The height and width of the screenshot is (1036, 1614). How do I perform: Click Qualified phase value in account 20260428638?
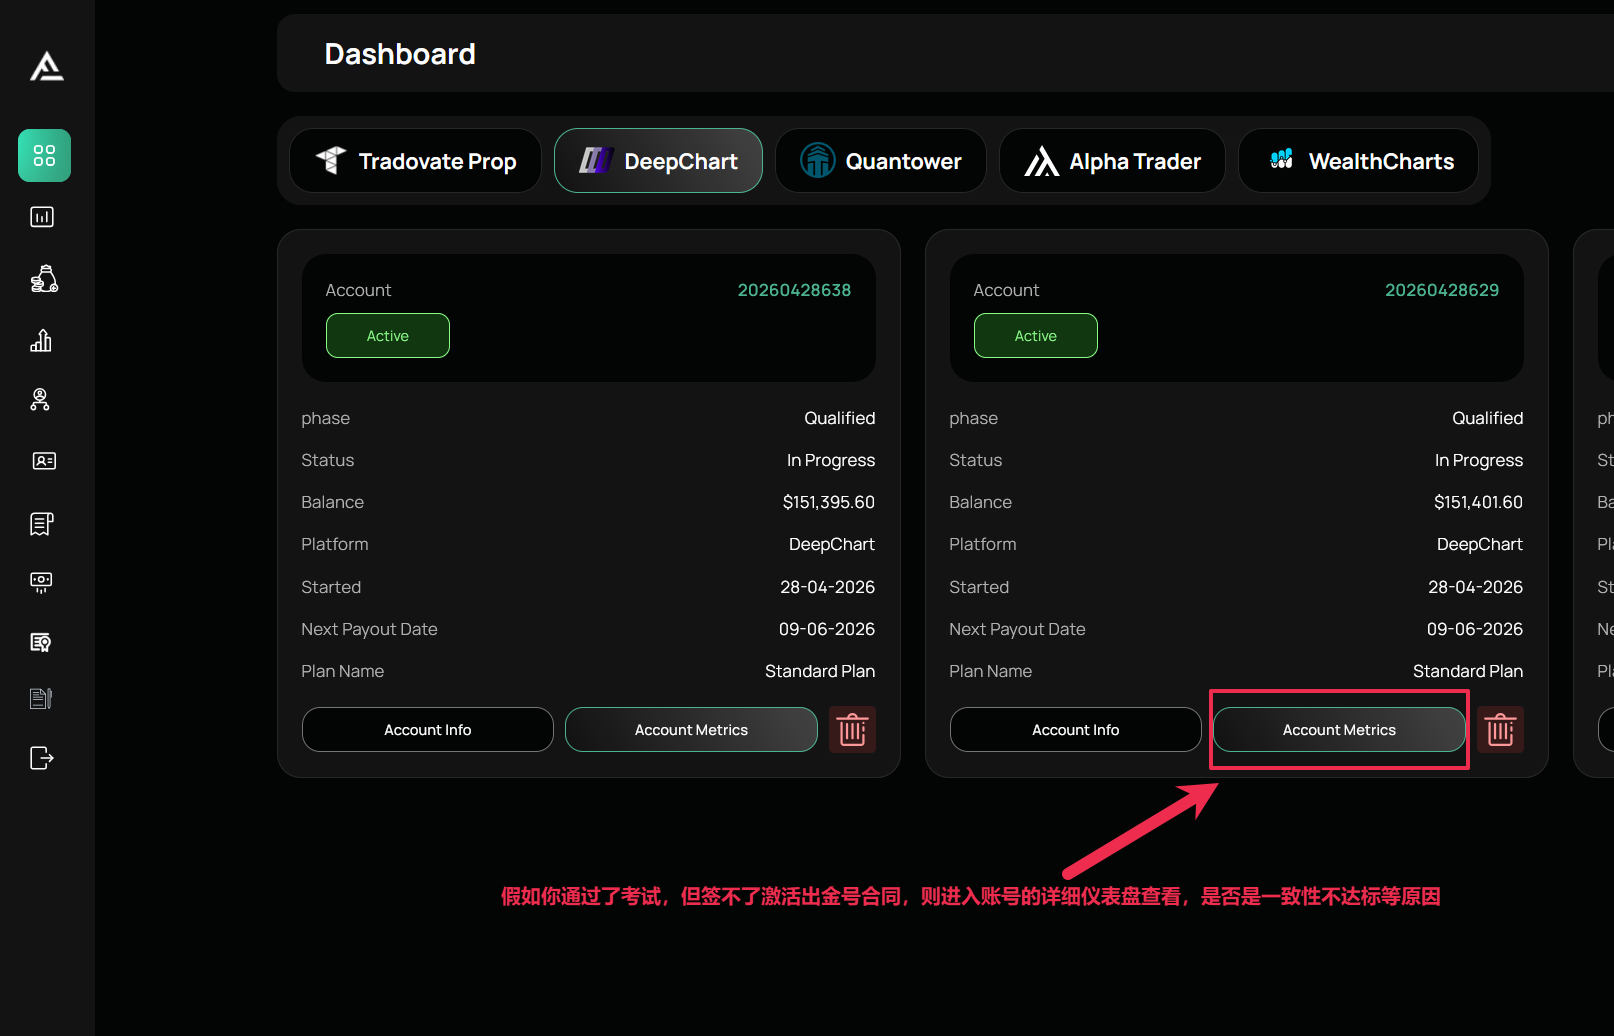click(840, 418)
